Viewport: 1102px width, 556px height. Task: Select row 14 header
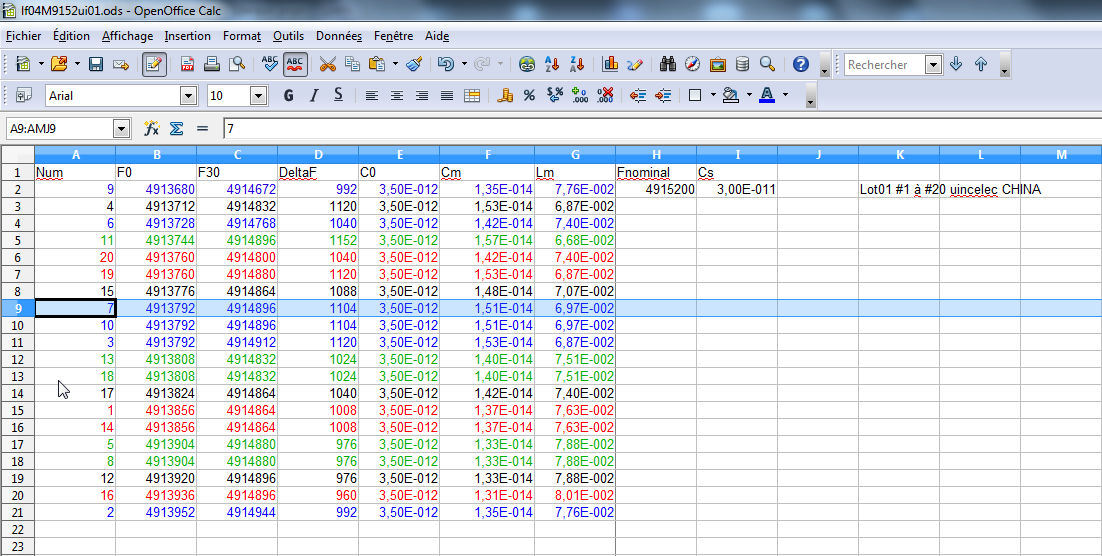17,393
